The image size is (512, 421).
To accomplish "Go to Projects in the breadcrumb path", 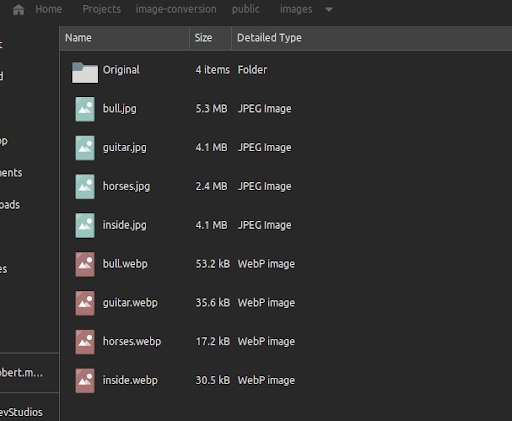I will tap(102, 9).
